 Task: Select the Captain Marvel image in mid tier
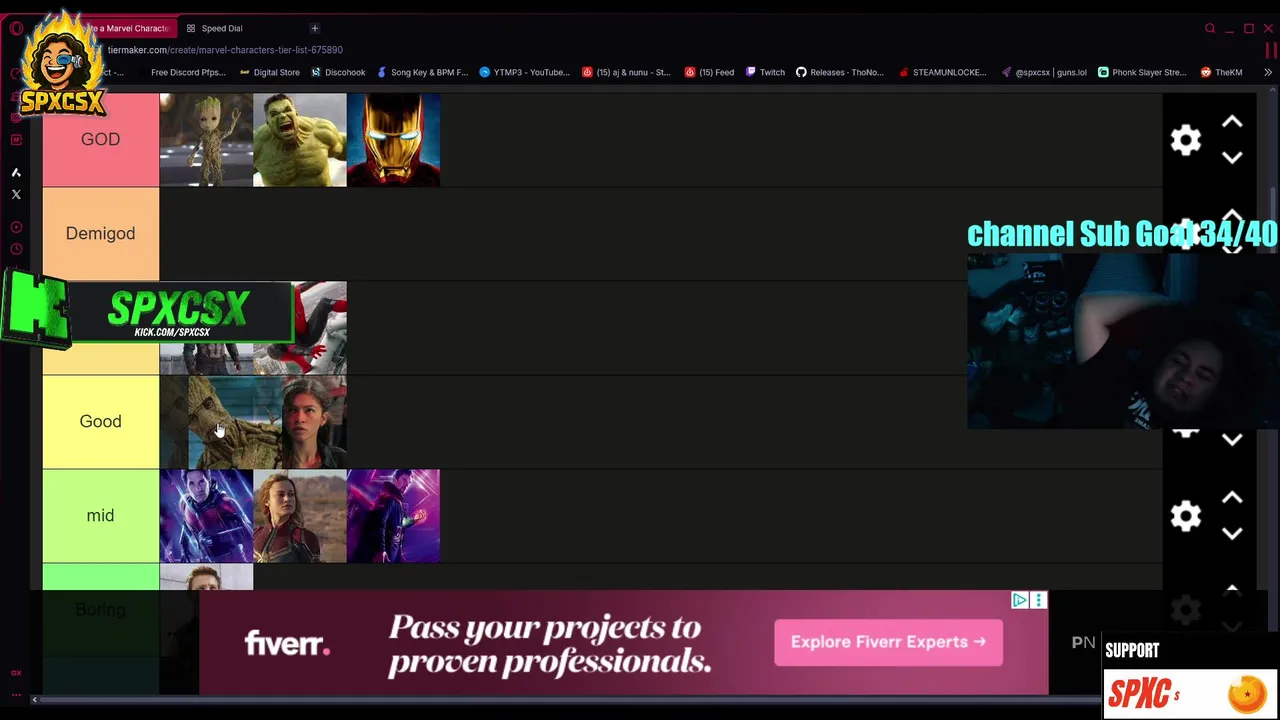point(300,516)
